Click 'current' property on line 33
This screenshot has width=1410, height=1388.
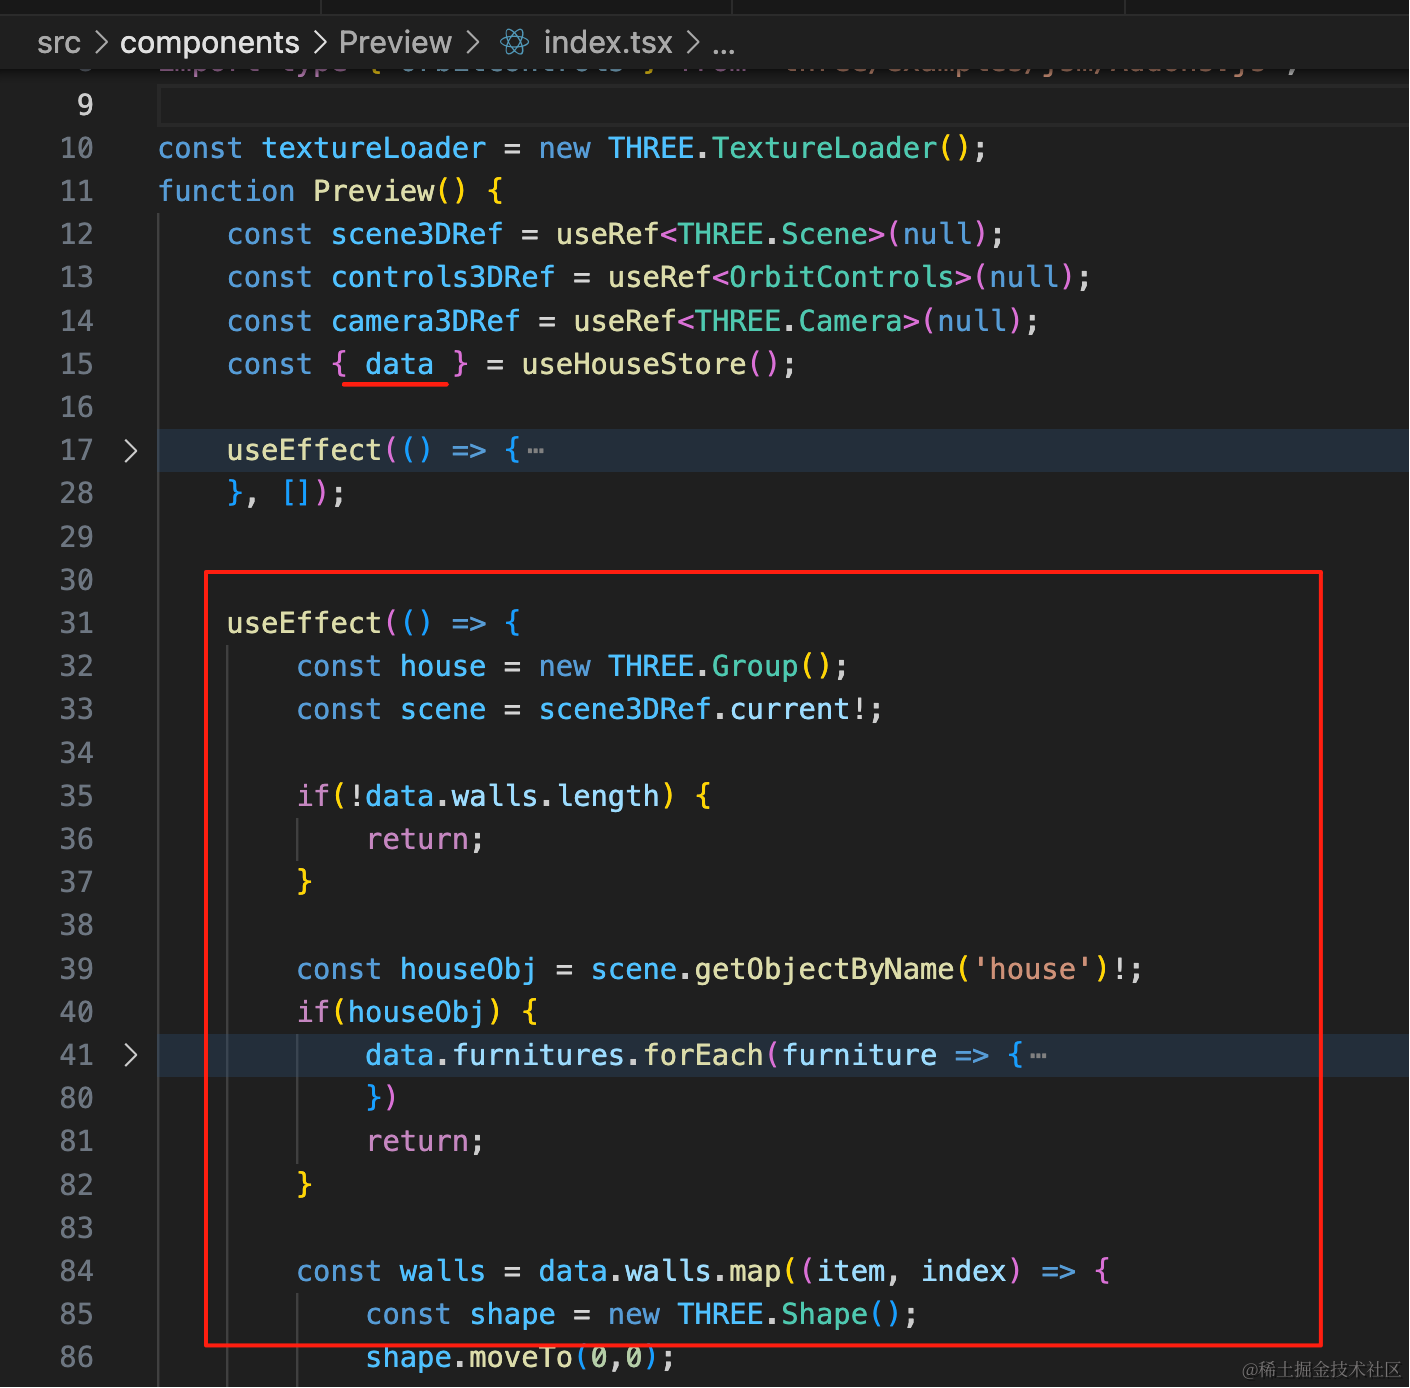click(x=790, y=709)
